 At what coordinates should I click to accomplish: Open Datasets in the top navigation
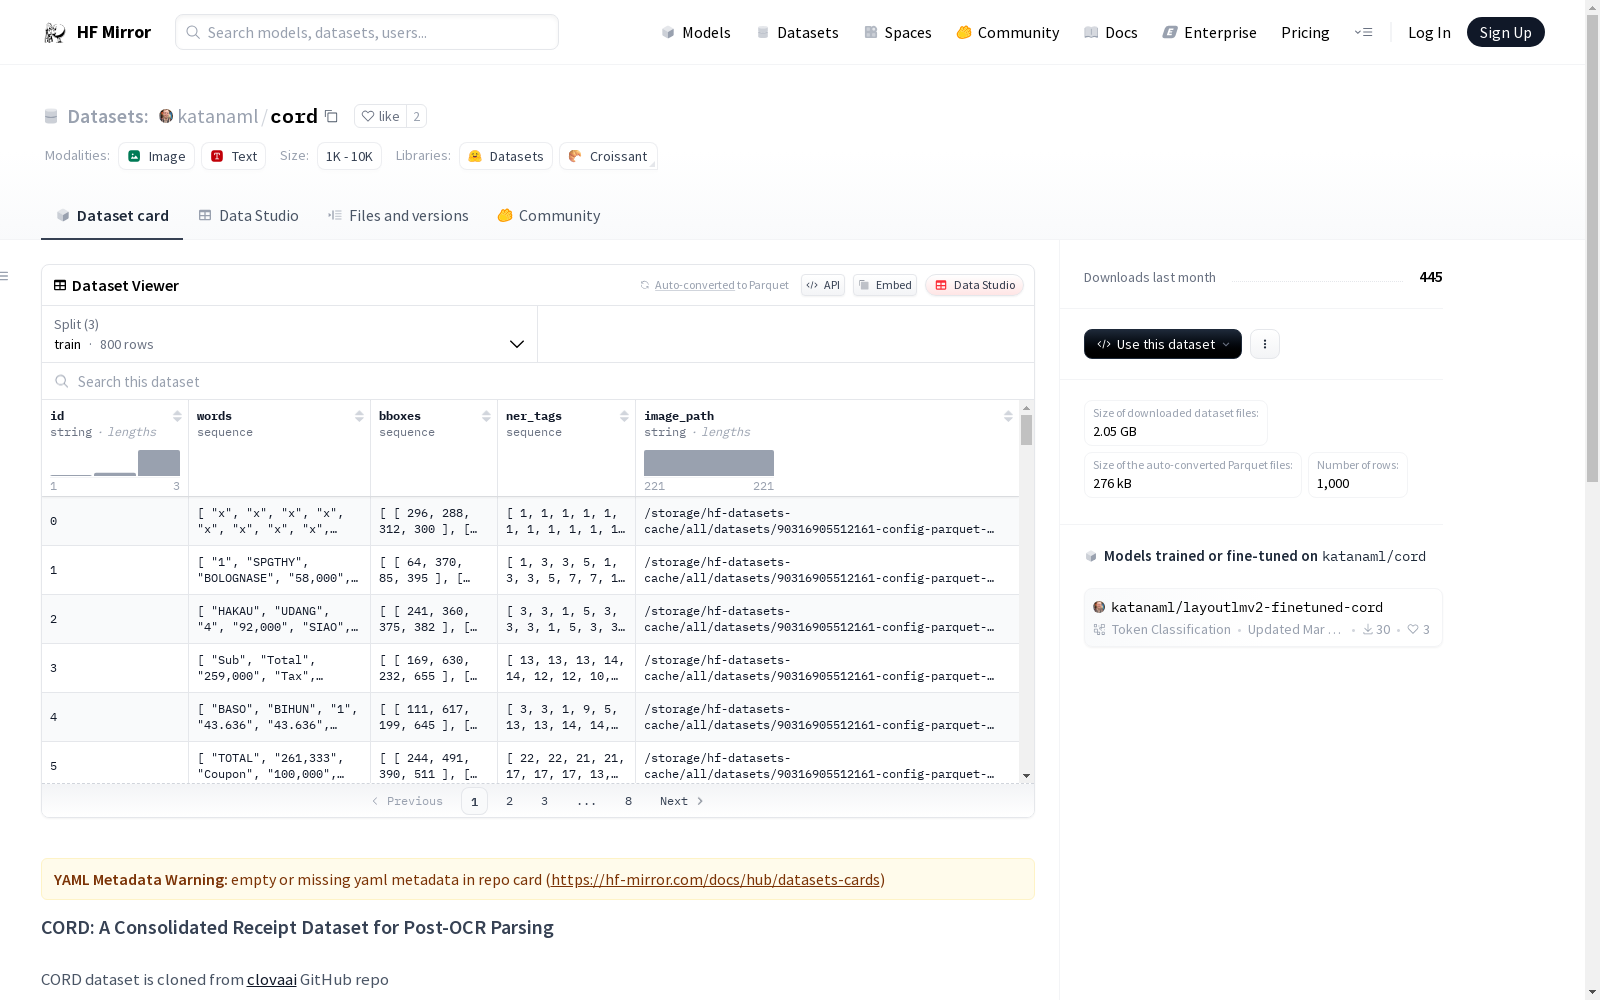[x=797, y=33]
